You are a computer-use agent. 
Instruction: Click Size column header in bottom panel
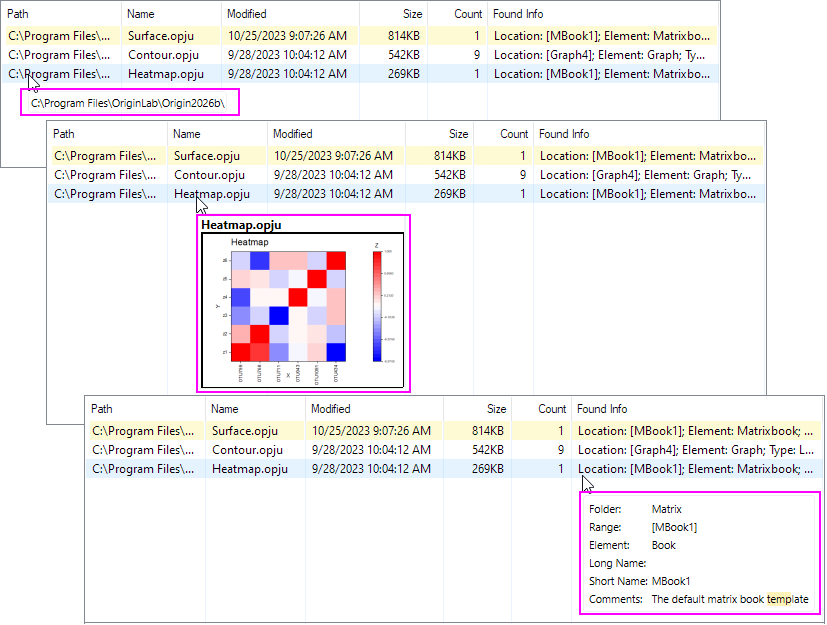496,409
